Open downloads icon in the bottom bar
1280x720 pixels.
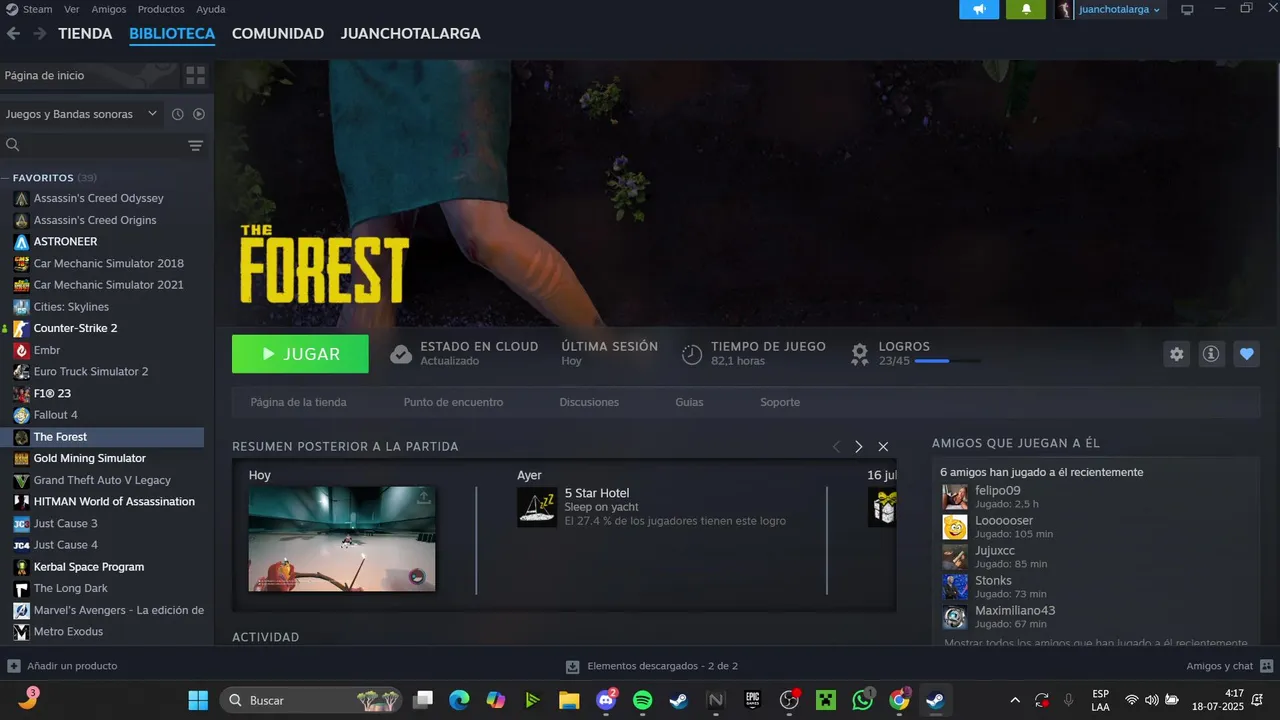click(572, 666)
